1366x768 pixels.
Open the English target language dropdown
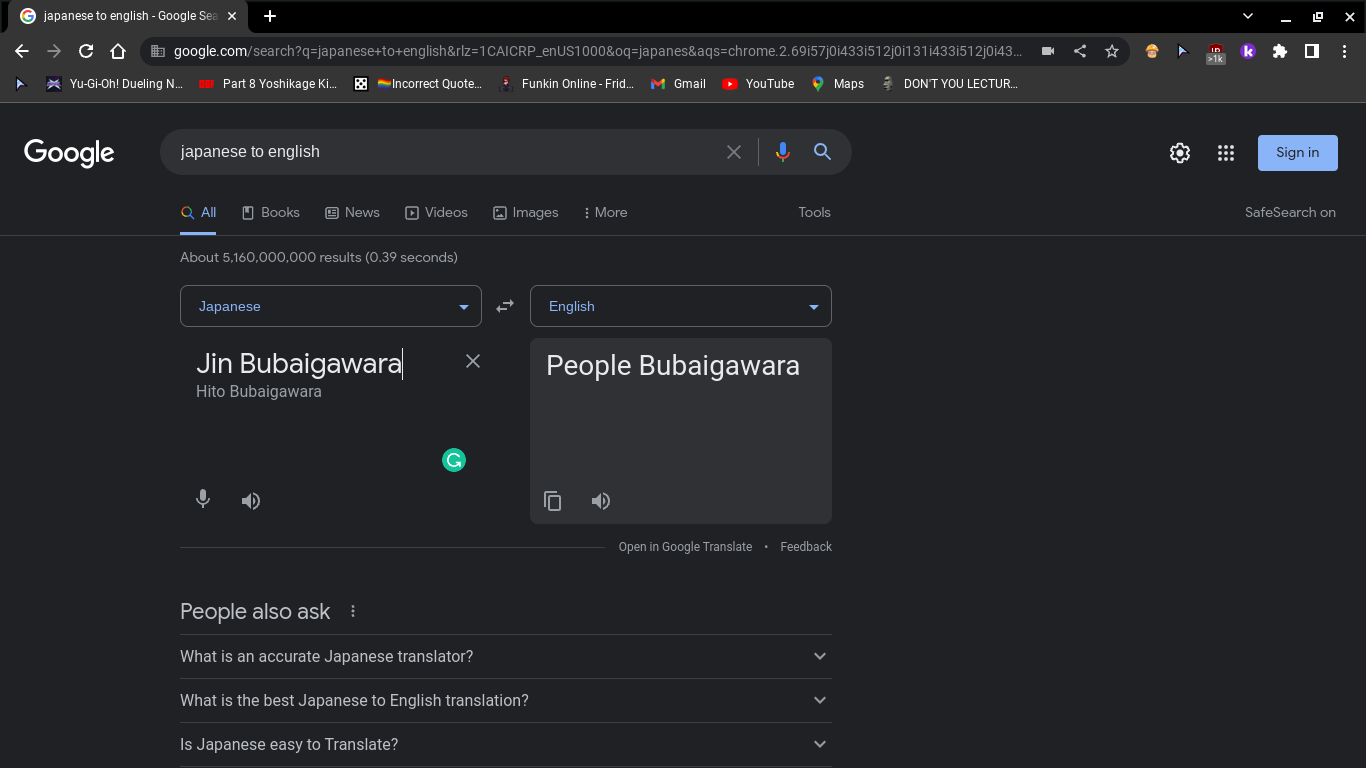point(681,306)
